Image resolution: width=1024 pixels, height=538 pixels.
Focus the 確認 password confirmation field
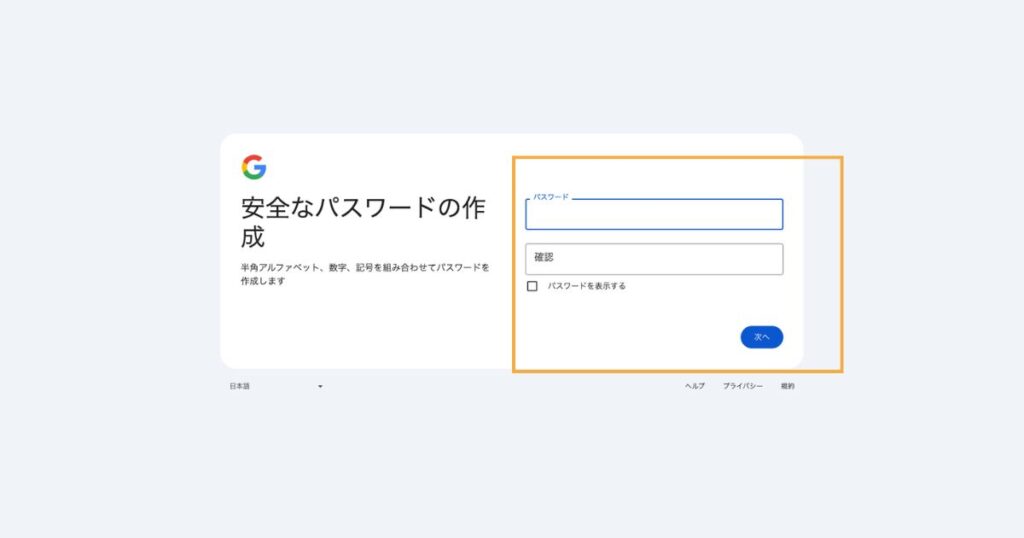coord(654,259)
